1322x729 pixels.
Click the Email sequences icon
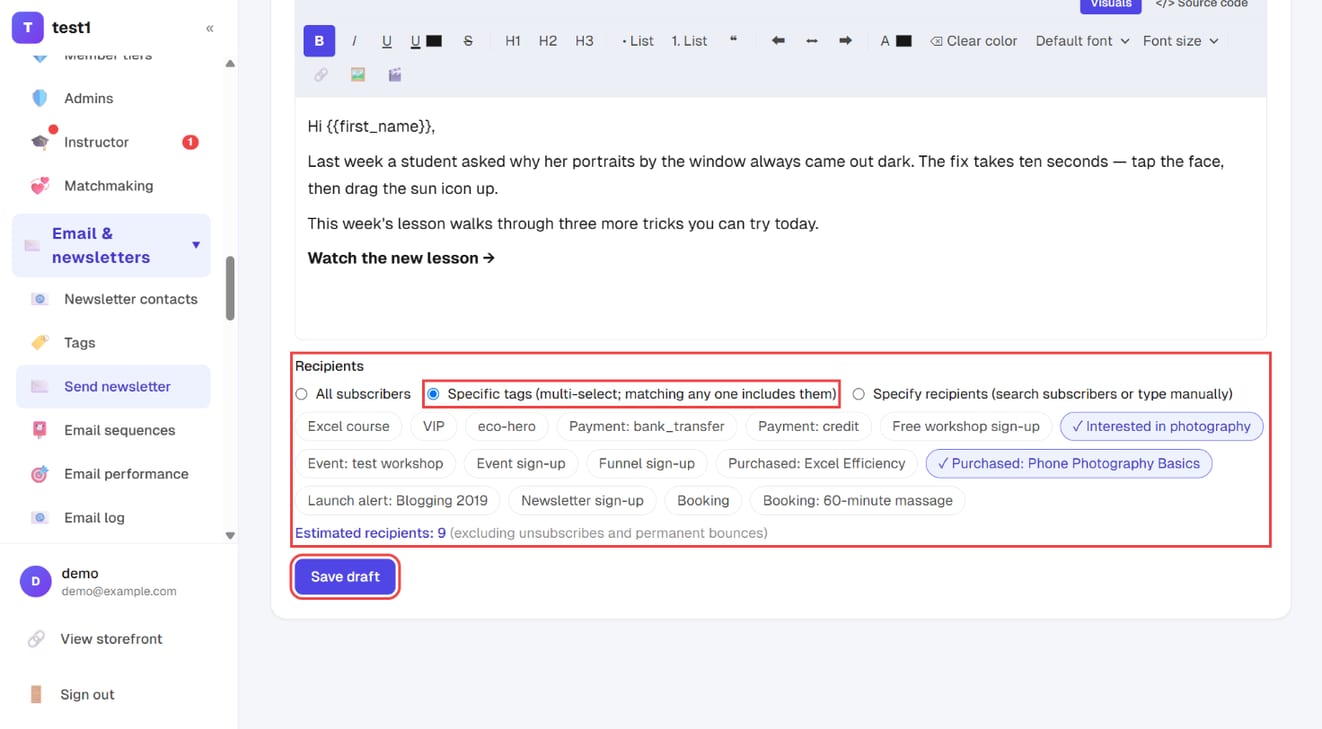(40, 430)
